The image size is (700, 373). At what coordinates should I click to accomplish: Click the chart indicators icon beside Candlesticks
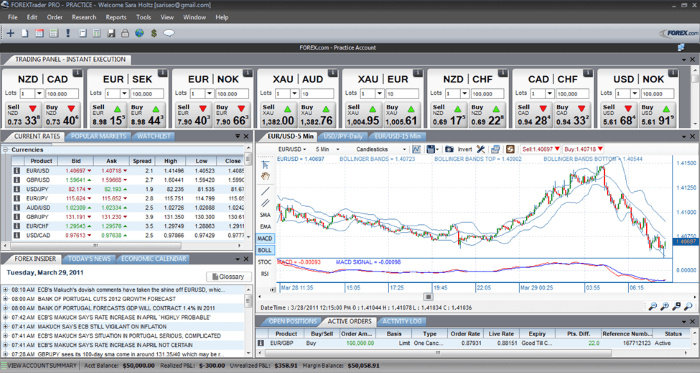(417, 149)
